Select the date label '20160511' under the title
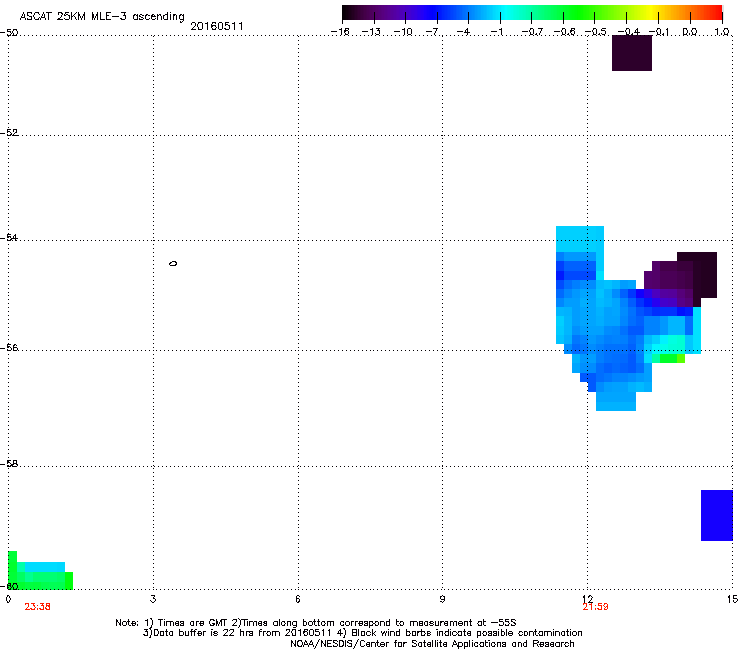The height and width of the screenshot is (650, 740). click(x=217, y=26)
